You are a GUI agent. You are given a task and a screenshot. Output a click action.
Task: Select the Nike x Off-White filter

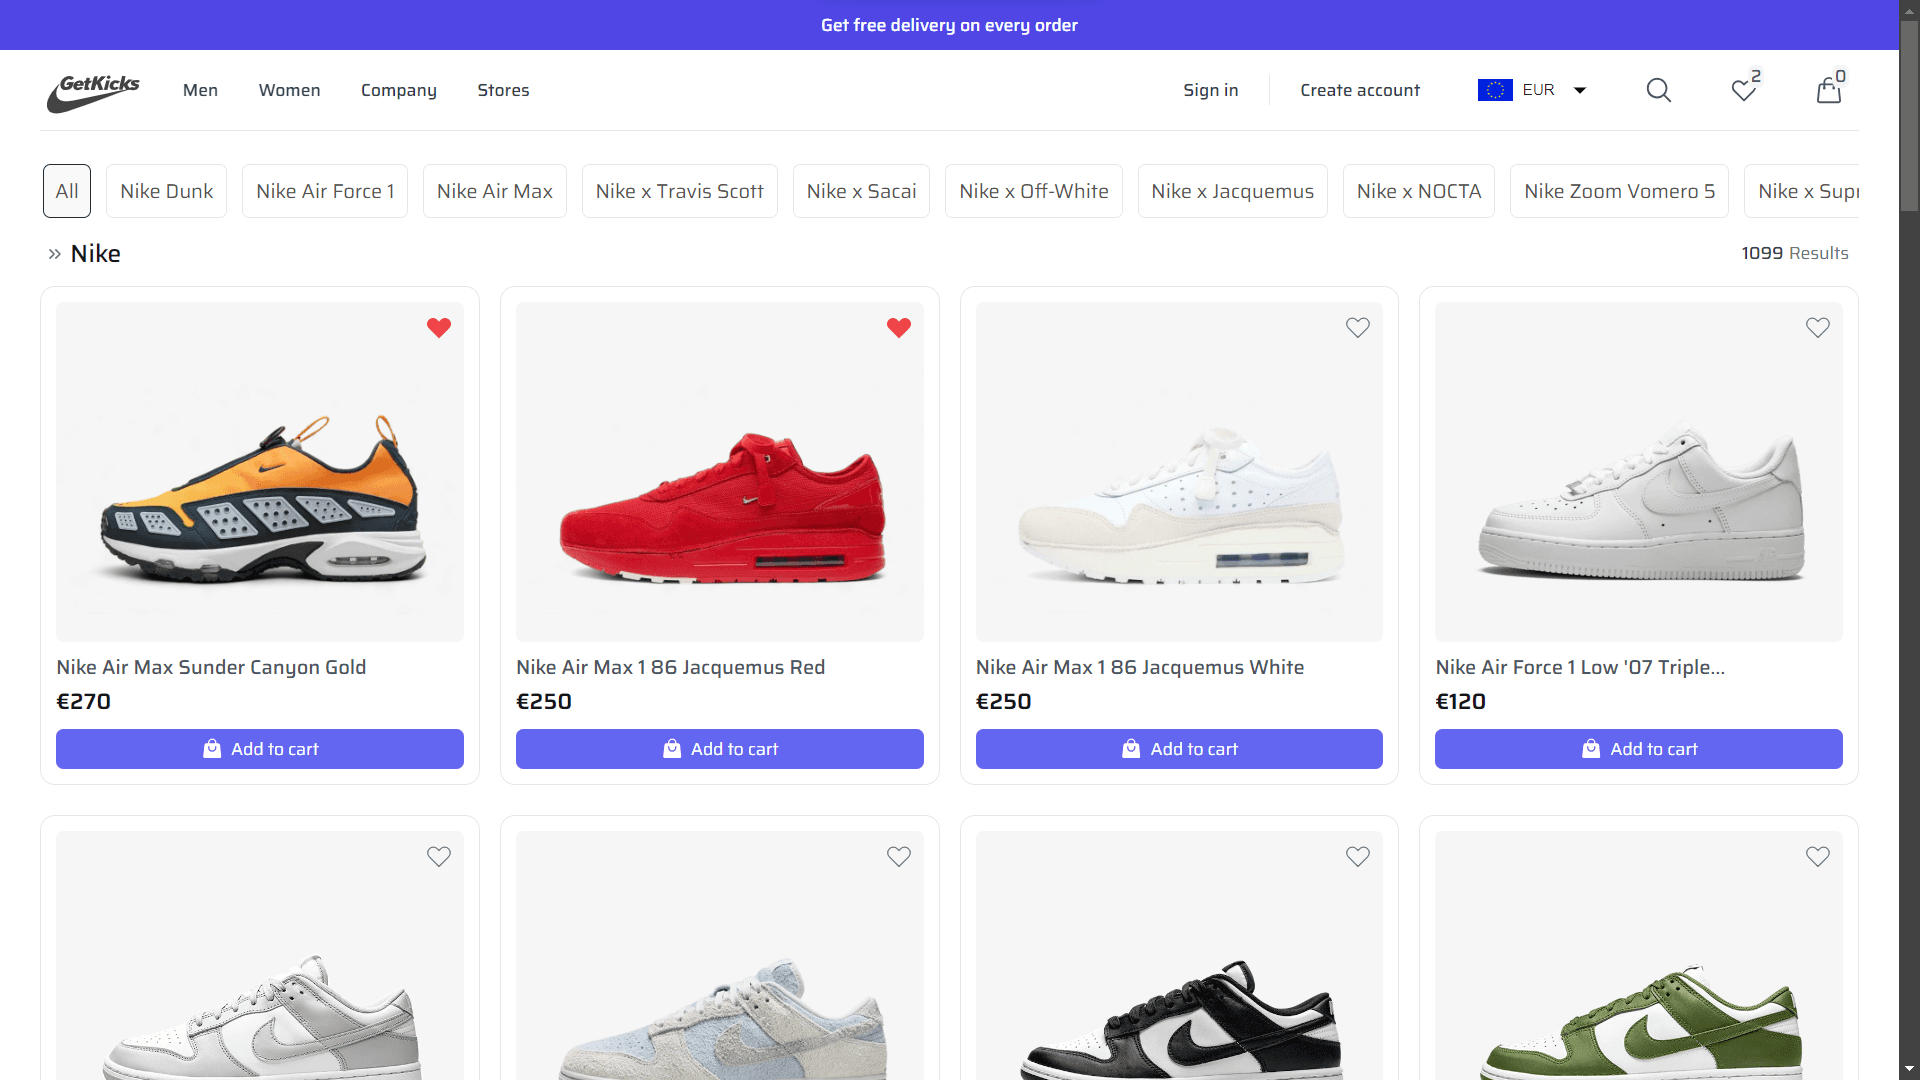click(x=1034, y=191)
